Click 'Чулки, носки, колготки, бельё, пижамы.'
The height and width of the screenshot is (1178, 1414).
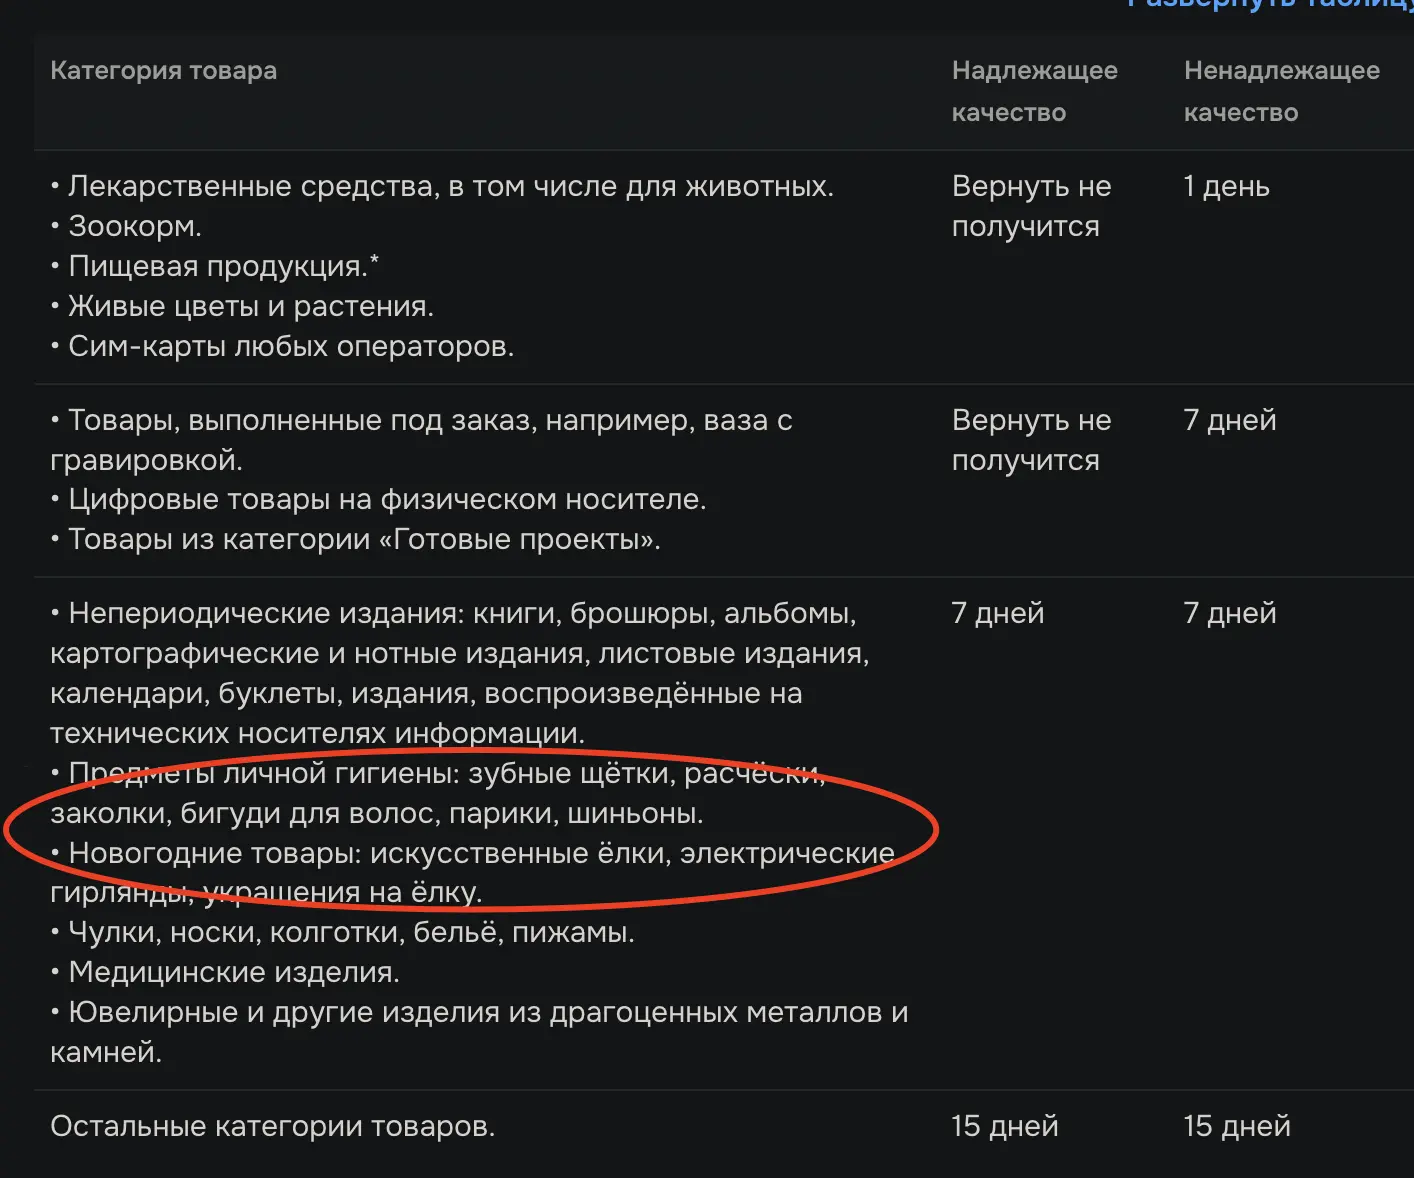342,933
